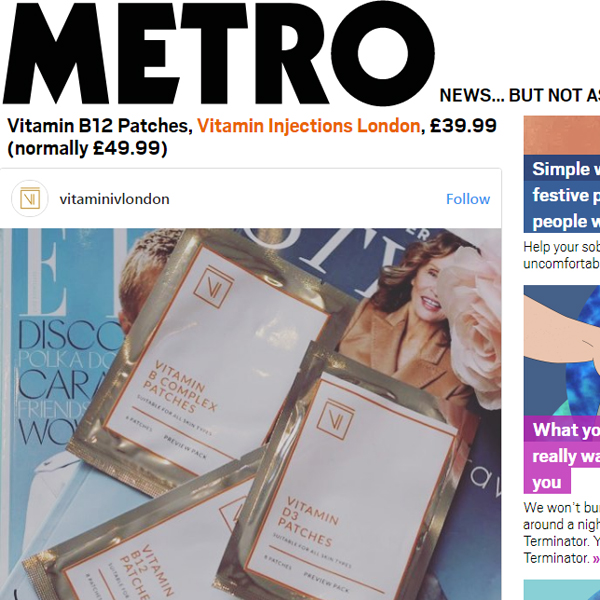The height and width of the screenshot is (600, 600).
Task: Click the vitaminivlondon profile avatar icon
Action: click(30, 199)
